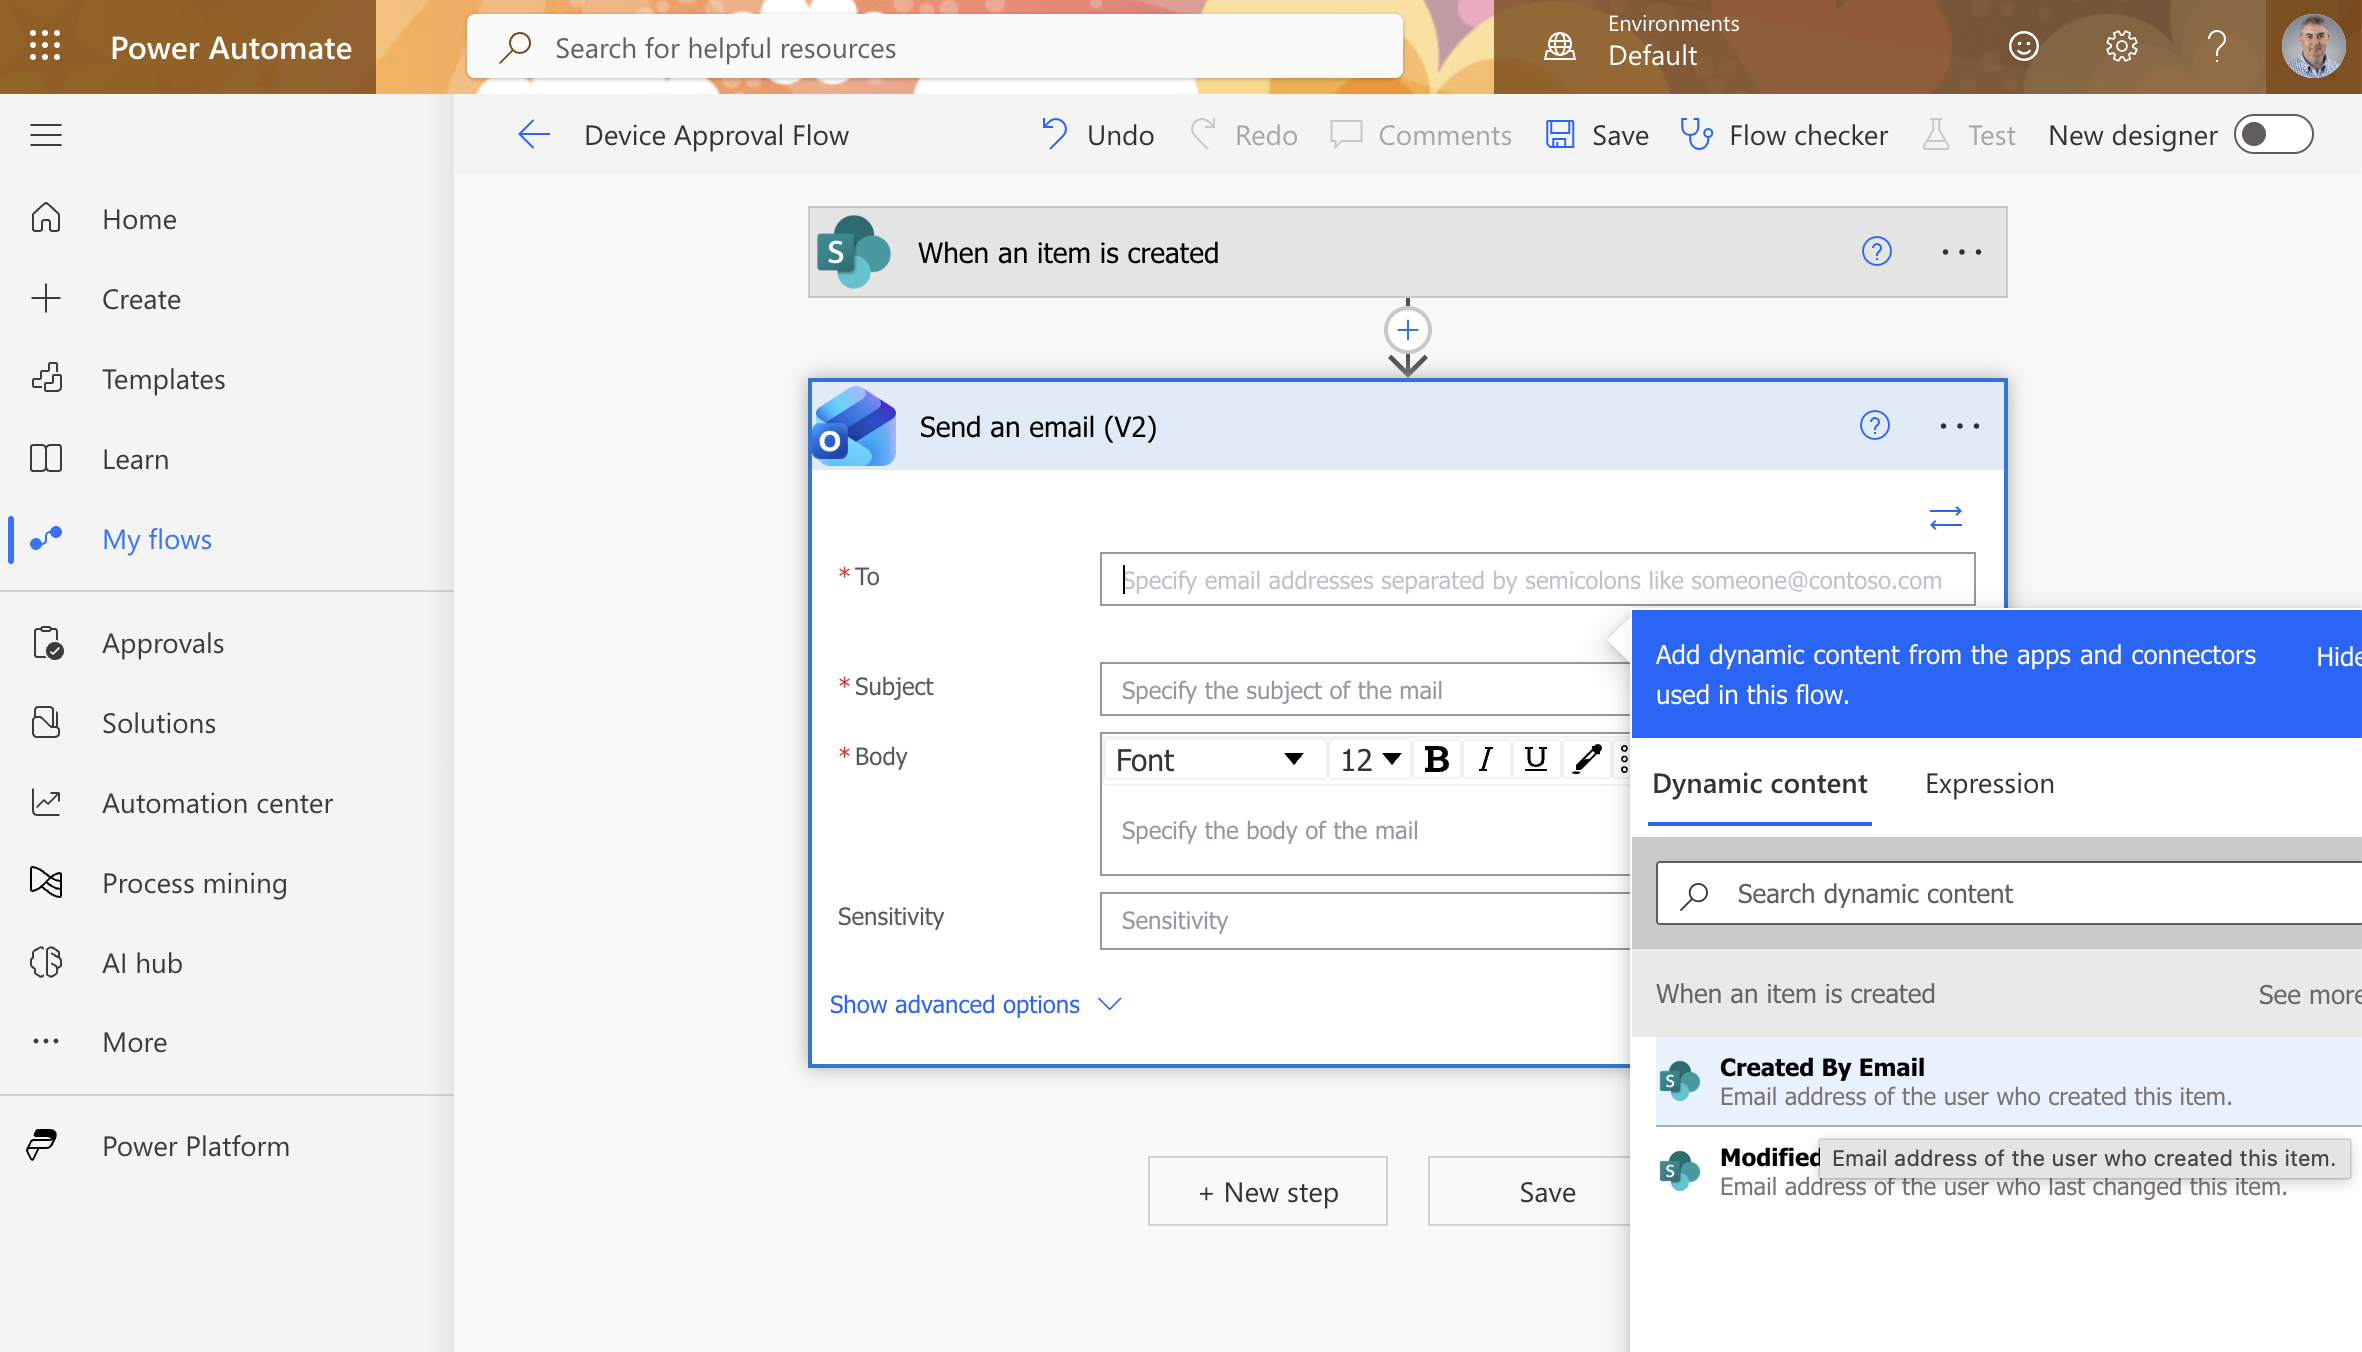Open help for When an item is created
Image resolution: width=2362 pixels, height=1352 pixels.
[x=1877, y=251]
